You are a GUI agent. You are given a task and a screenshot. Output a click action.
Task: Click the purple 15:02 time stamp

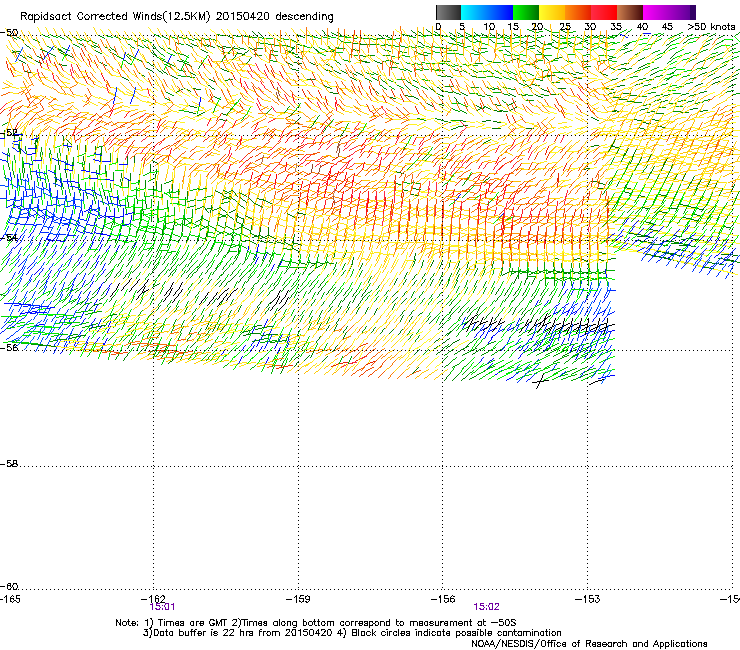(487, 607)
